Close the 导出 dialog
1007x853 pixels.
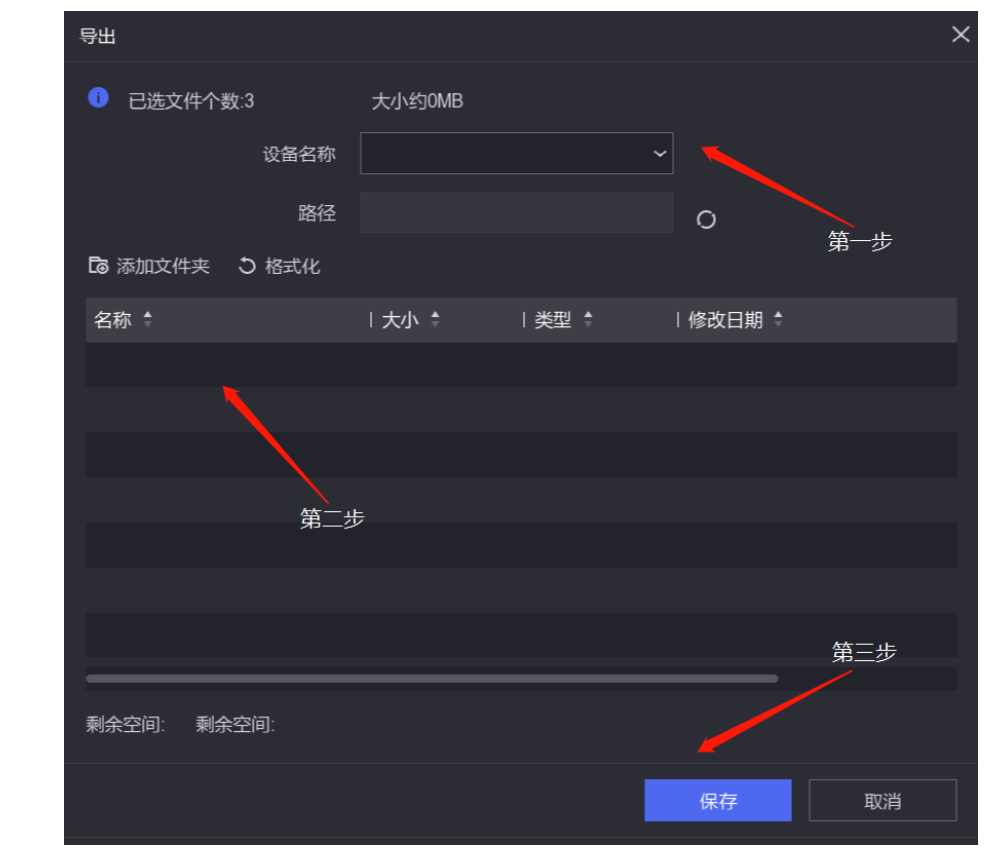click(x=961, y=34)
